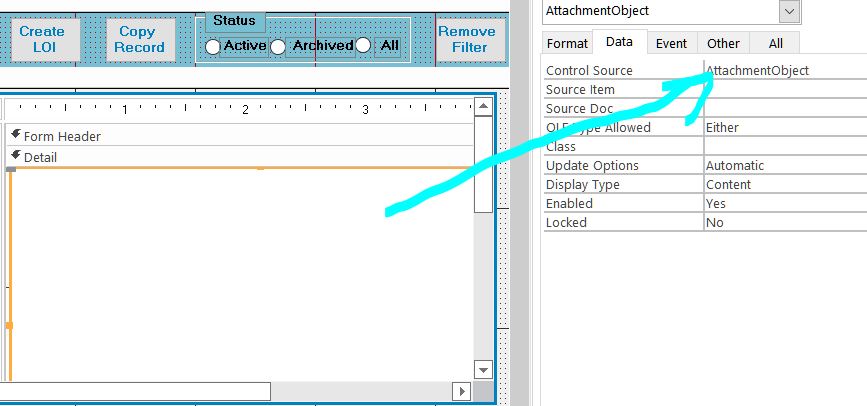Click the Source Item property field
Viewport: 867px width, 406px height.
[785, 90]
